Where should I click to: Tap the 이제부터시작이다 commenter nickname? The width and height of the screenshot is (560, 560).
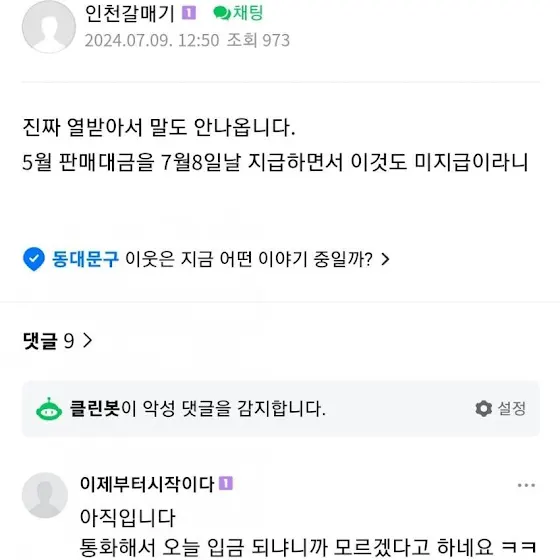(147, 484)
